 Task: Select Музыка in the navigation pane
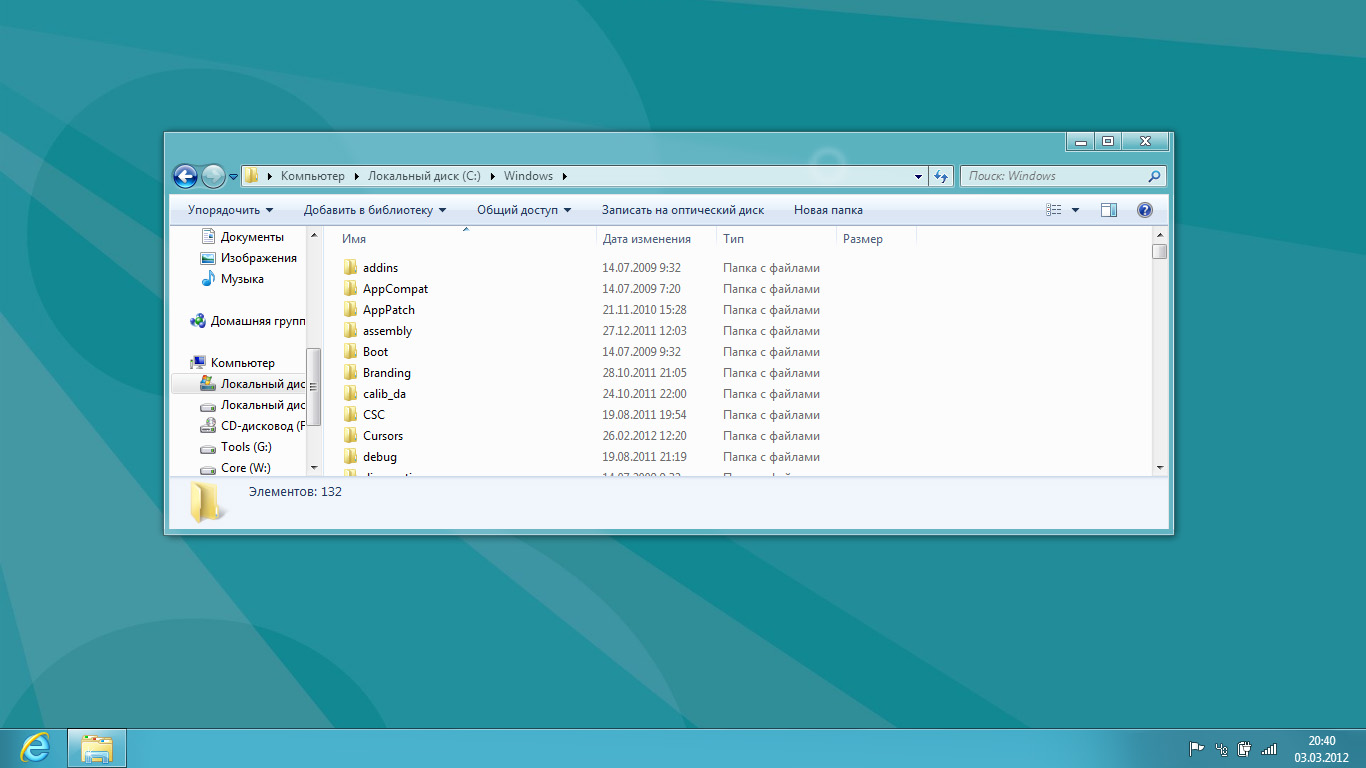pyautogui.click(x=242, y=279)
